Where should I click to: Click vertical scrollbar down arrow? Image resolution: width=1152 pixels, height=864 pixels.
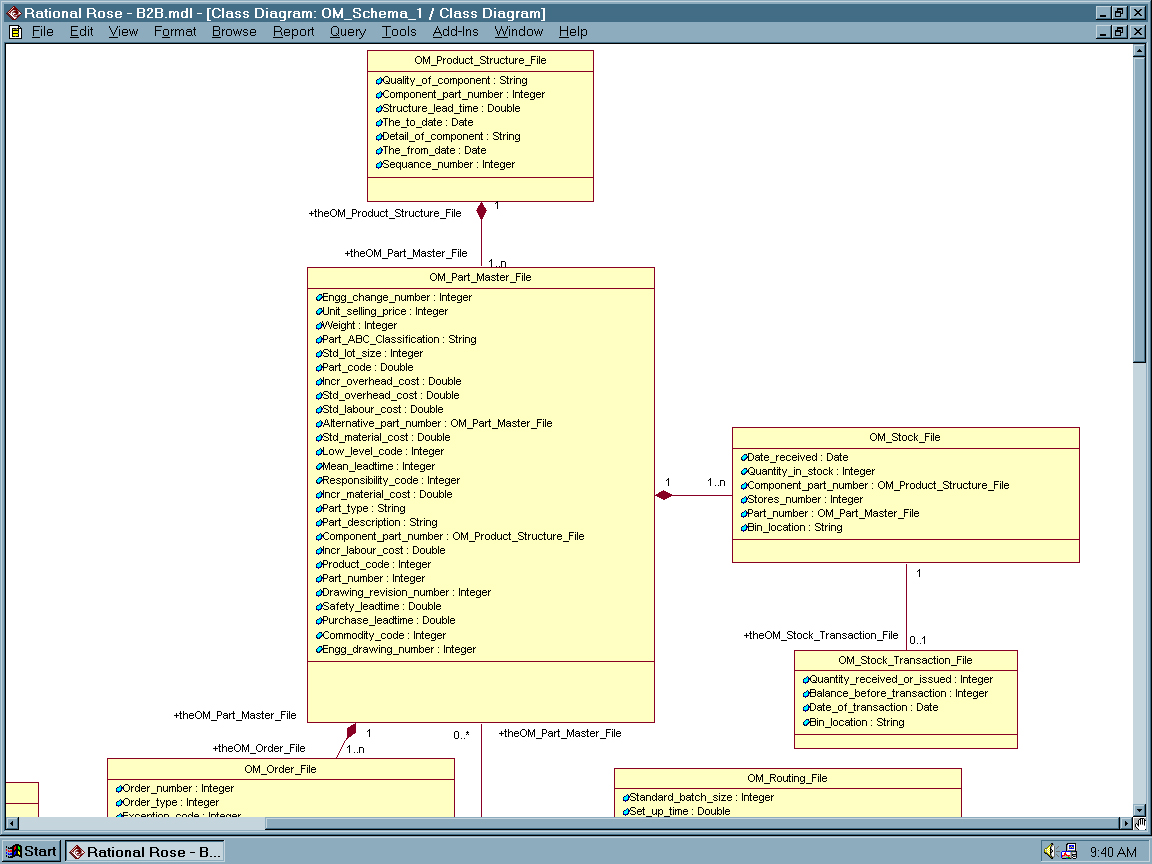[x=1139, y=810]
